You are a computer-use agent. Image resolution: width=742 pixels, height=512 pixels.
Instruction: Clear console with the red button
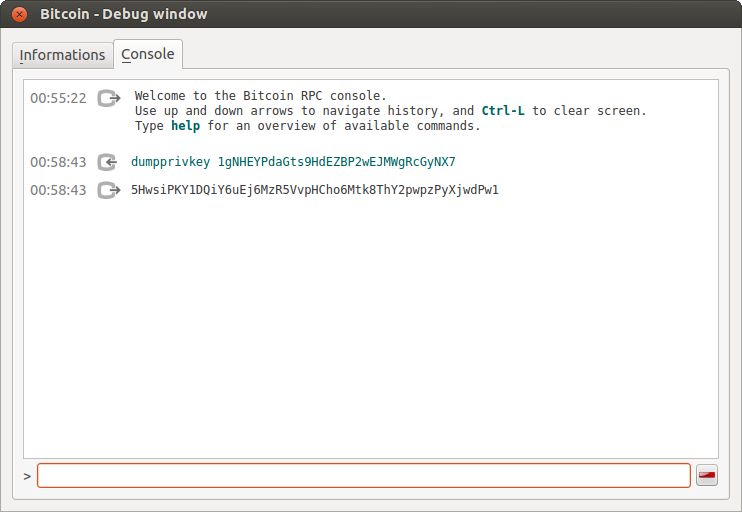(x=707, y=475)
